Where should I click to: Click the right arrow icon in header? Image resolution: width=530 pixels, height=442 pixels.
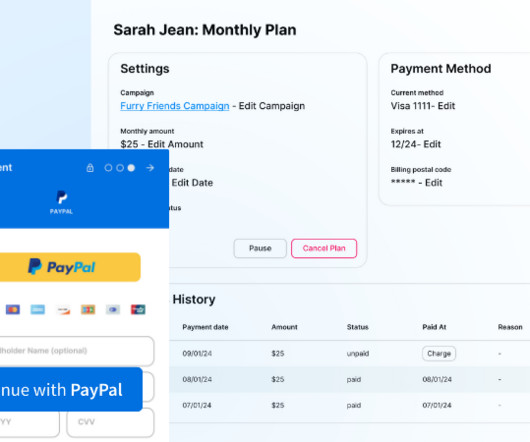150,168
